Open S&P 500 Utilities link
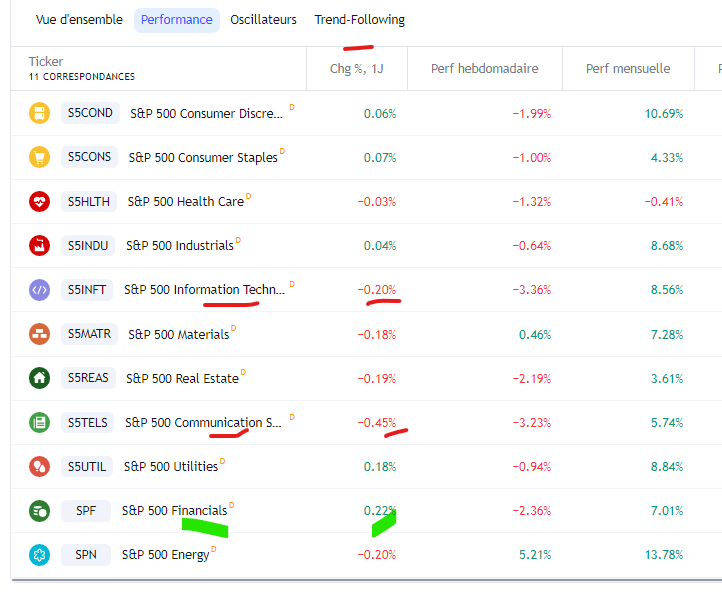The image size is (722, 597). (x=171, y=467)
